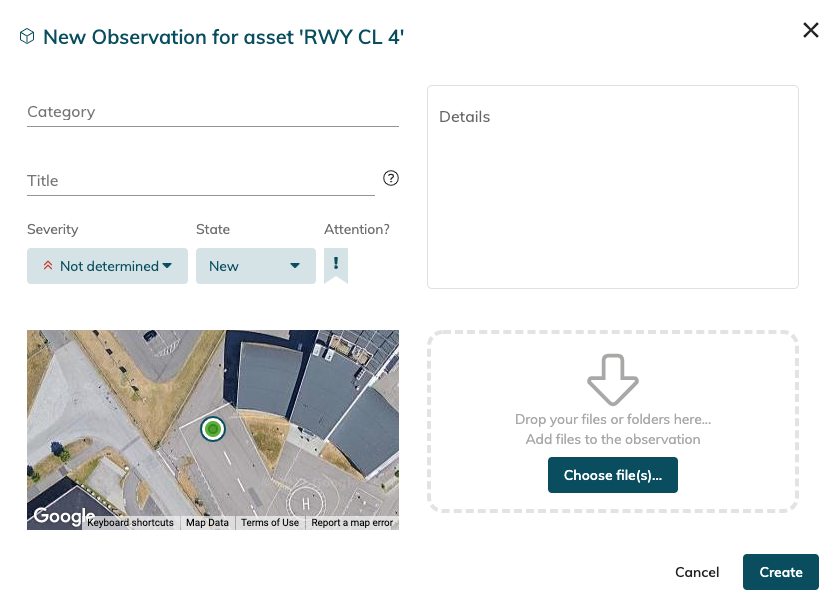Cancel the new observation dialog

697,572
